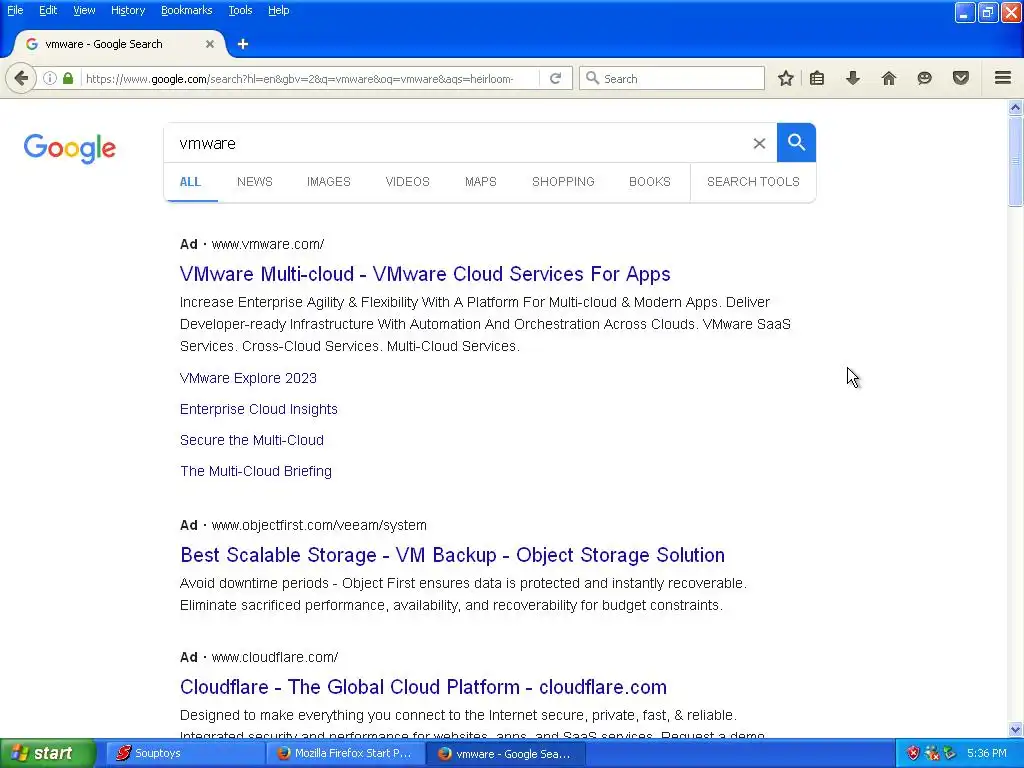Show bookmarks list icon
Image resolution: width=1024 pixels, height=768 pixels.
817,78
